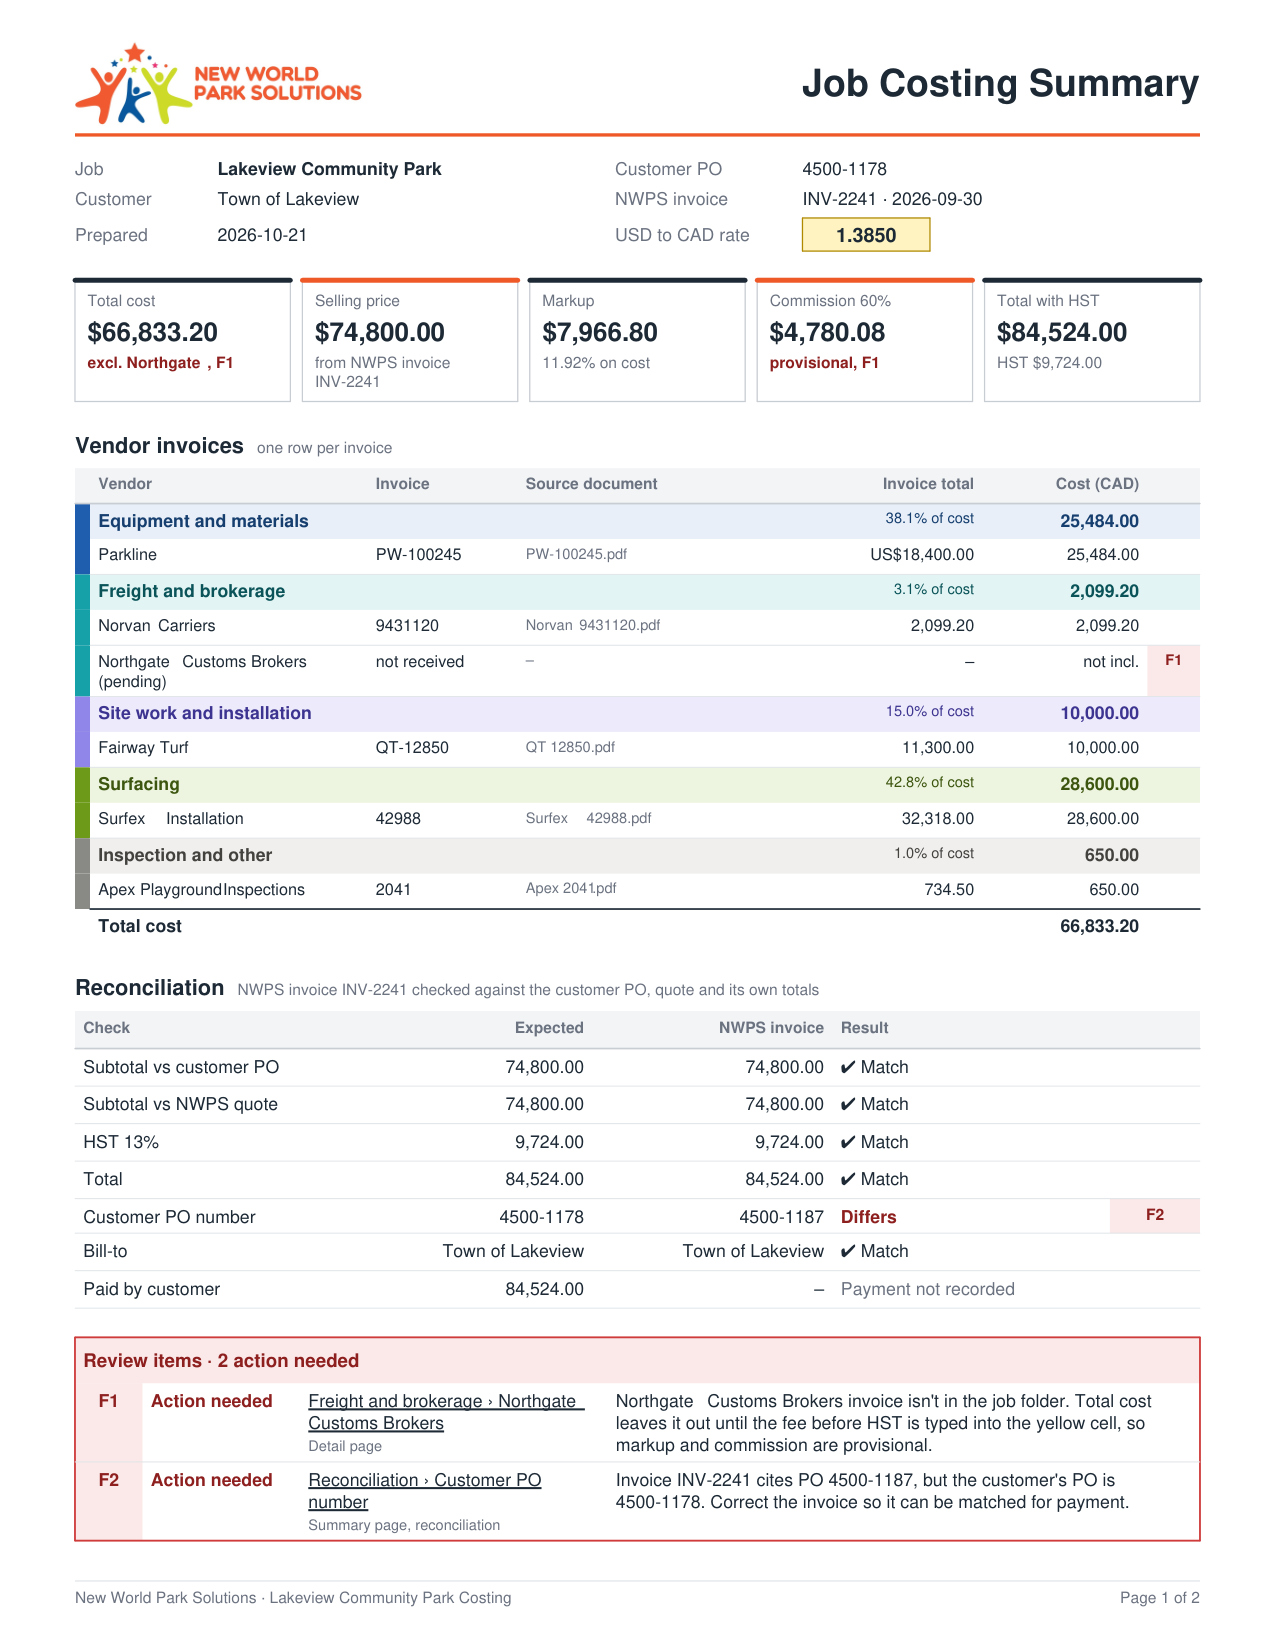Click the Selling price $74,800.00 card
Screen dimensions: 1275x1650
coord(410,340)
